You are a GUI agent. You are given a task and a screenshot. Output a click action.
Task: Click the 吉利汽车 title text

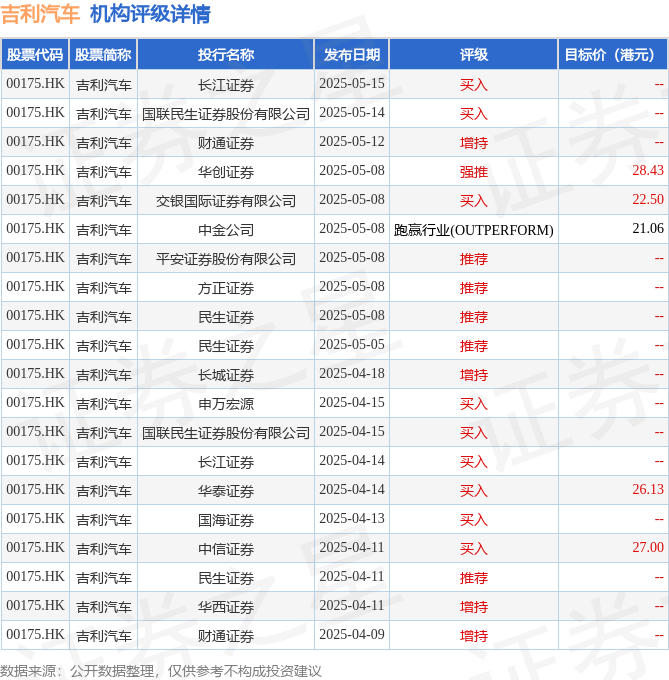pos(40,14)
